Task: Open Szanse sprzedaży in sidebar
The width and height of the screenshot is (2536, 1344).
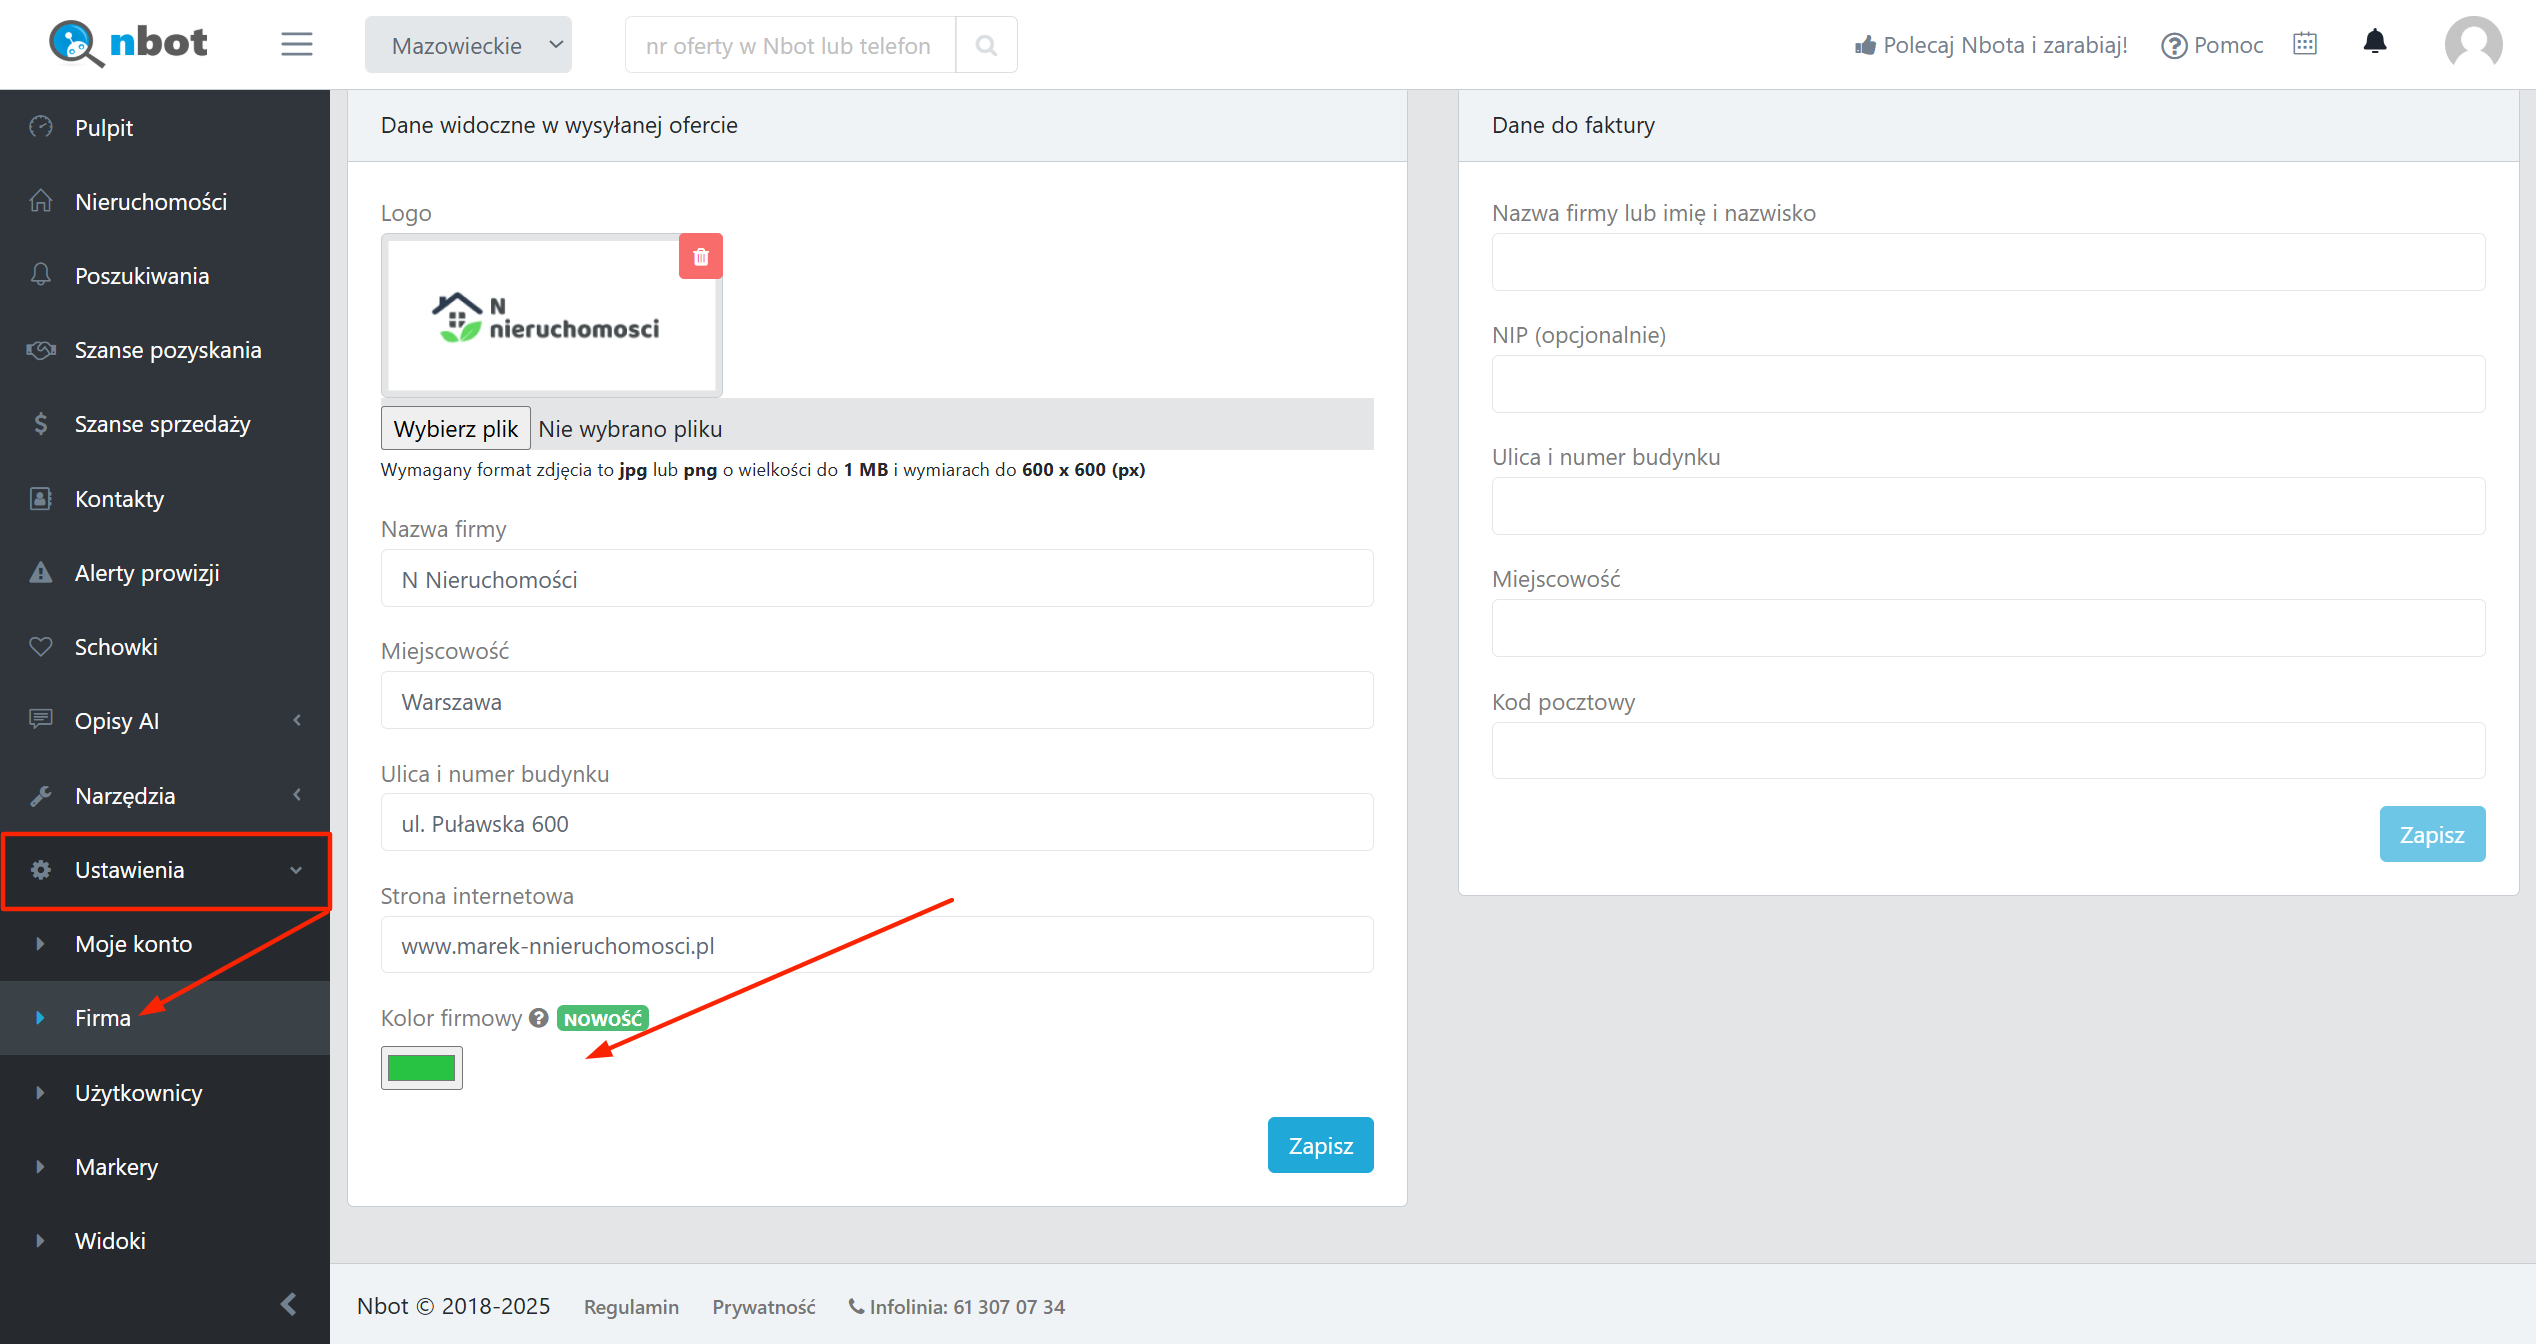Action: click(x=165, y=424)
